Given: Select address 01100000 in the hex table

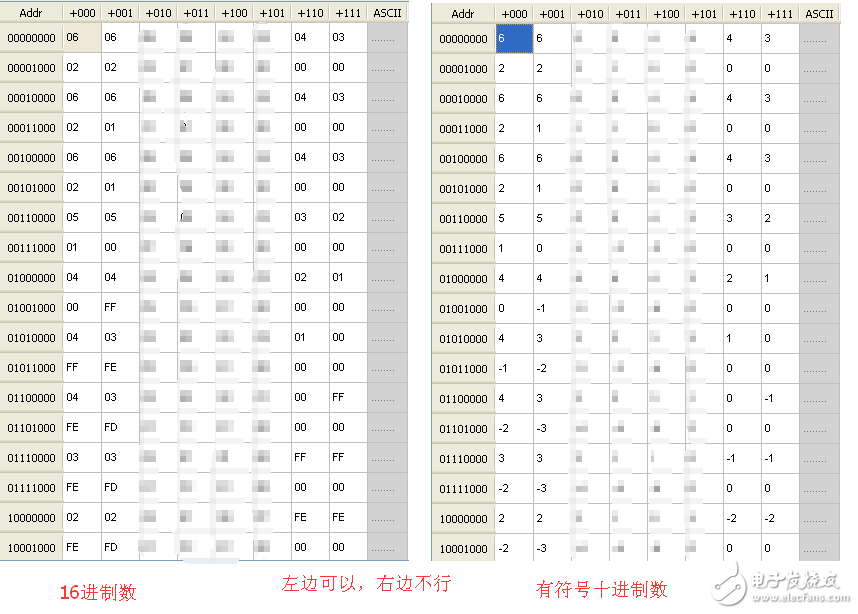Looking at the screenshot, I should tap(32, 398).
